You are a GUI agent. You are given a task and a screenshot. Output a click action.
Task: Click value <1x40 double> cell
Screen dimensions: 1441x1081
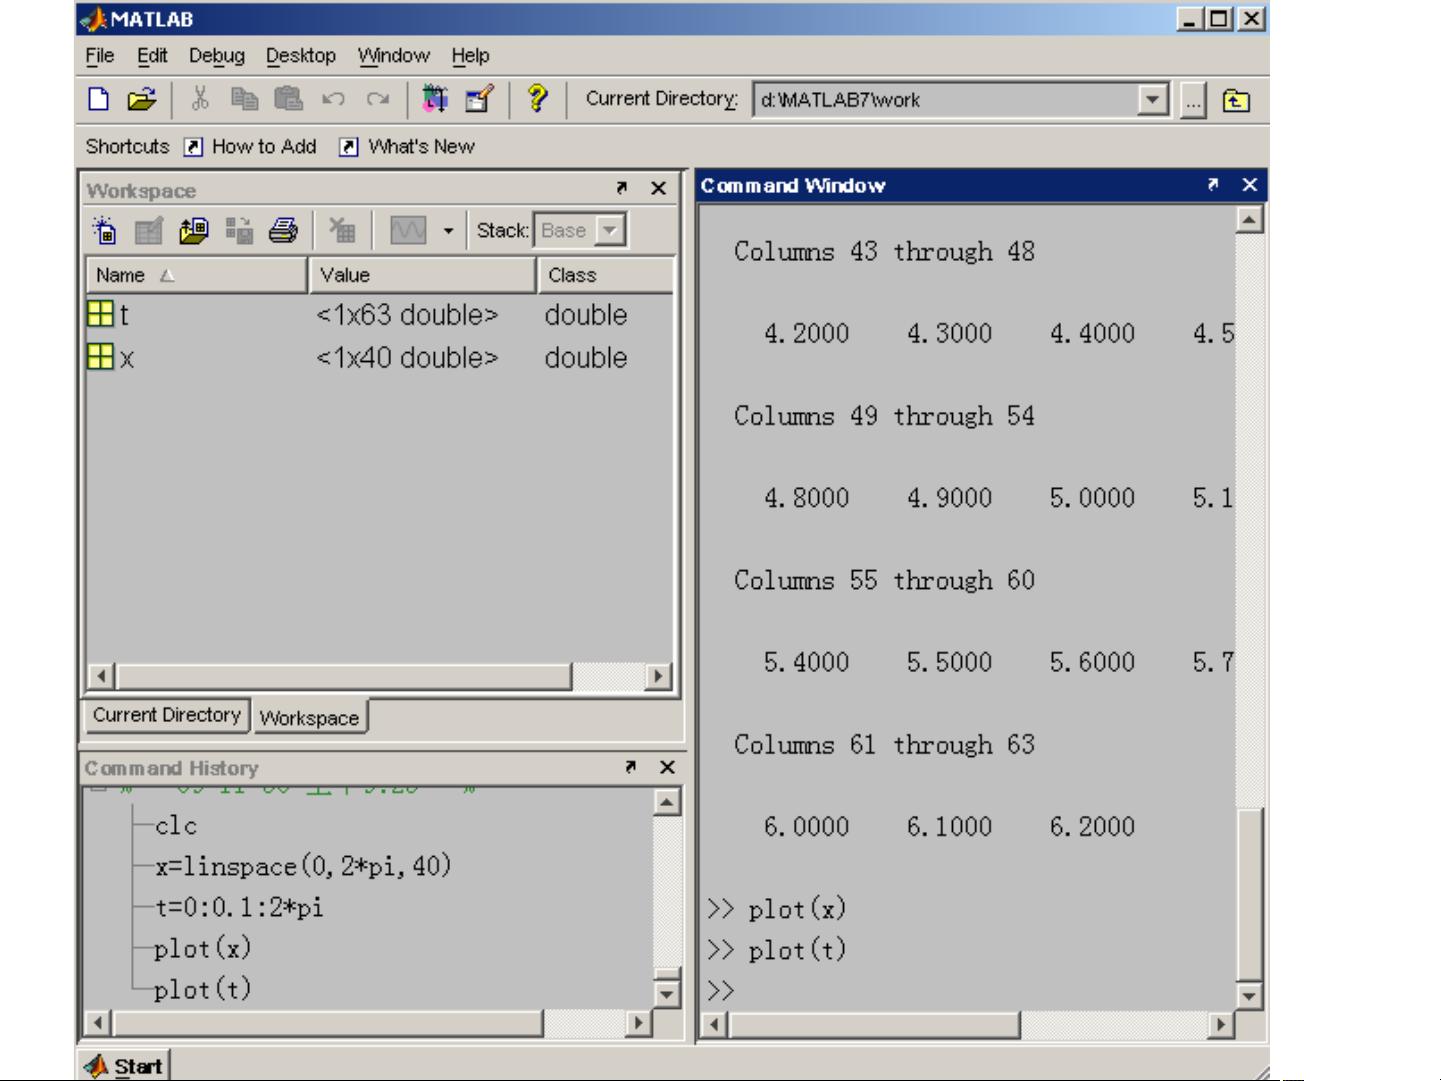(x=407, y=358)
